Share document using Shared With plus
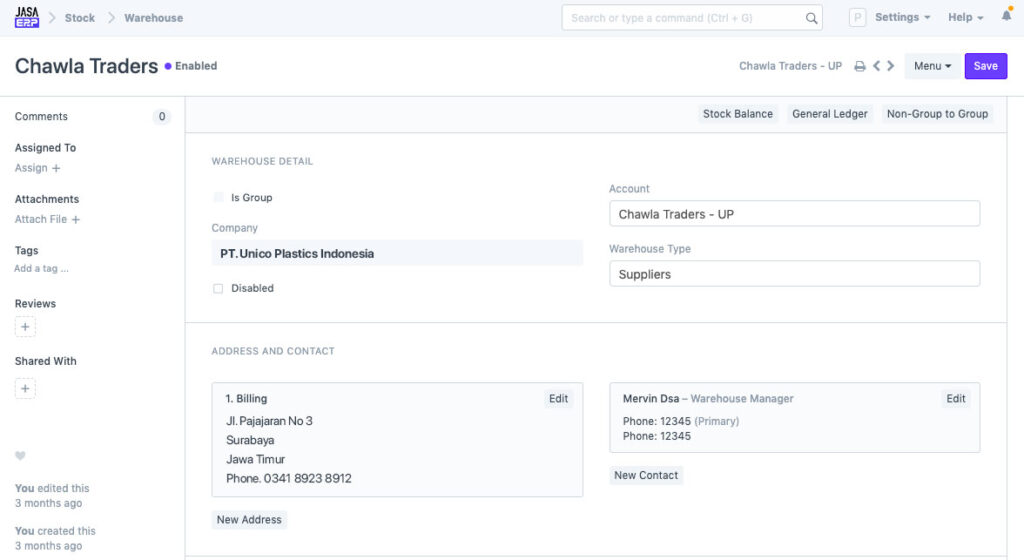This screenshot has height=560, width=1024. 25,388
